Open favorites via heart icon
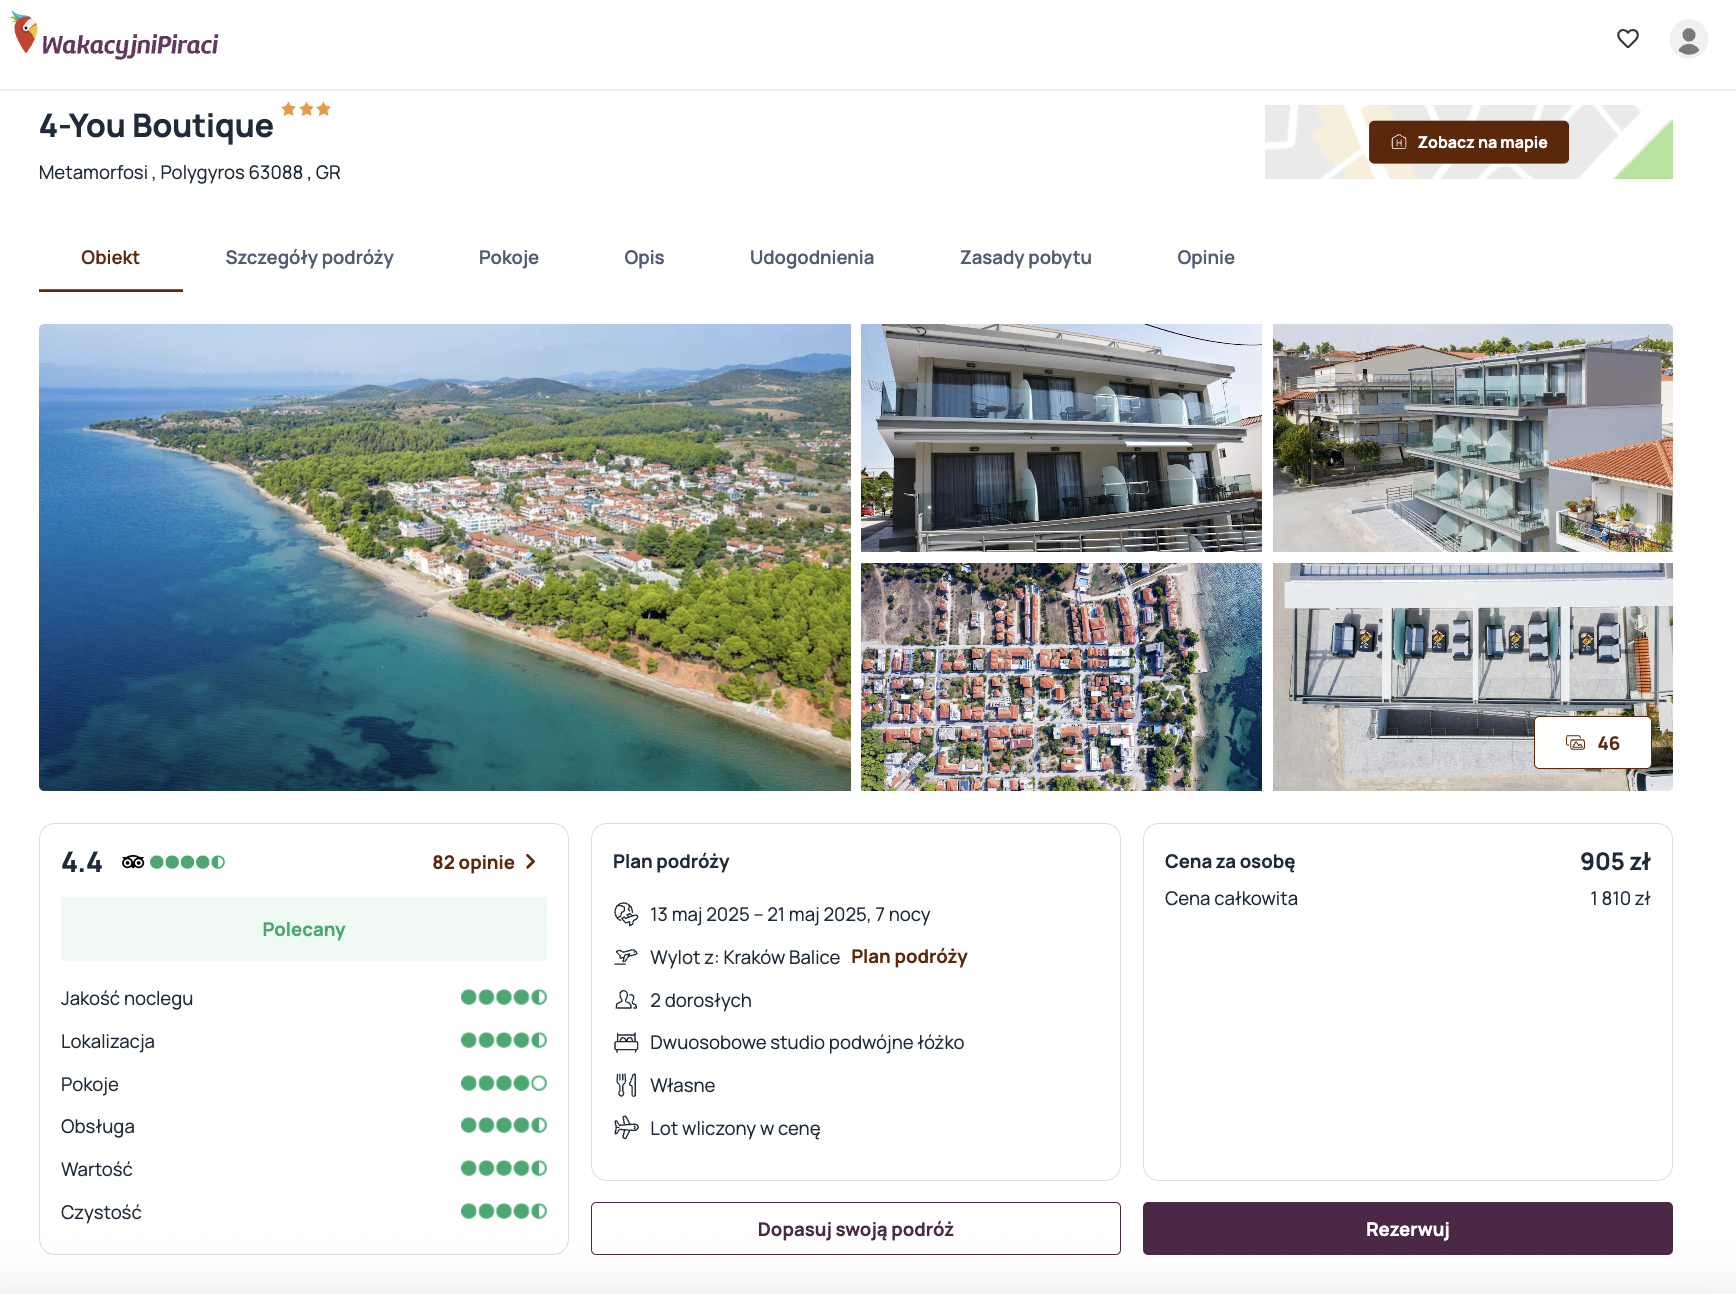The image size is (1736, 1294). pyautogui.click(x=1628, y=39)
